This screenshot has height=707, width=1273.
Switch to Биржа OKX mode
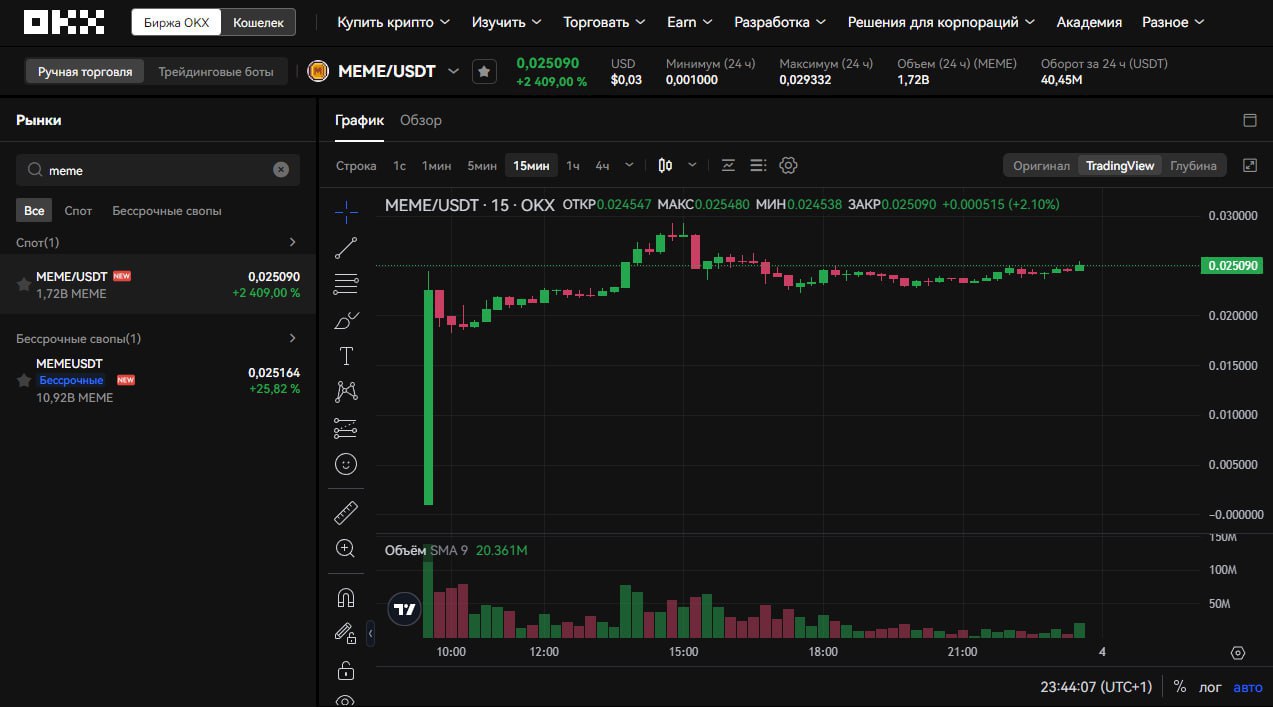point(176,22)
